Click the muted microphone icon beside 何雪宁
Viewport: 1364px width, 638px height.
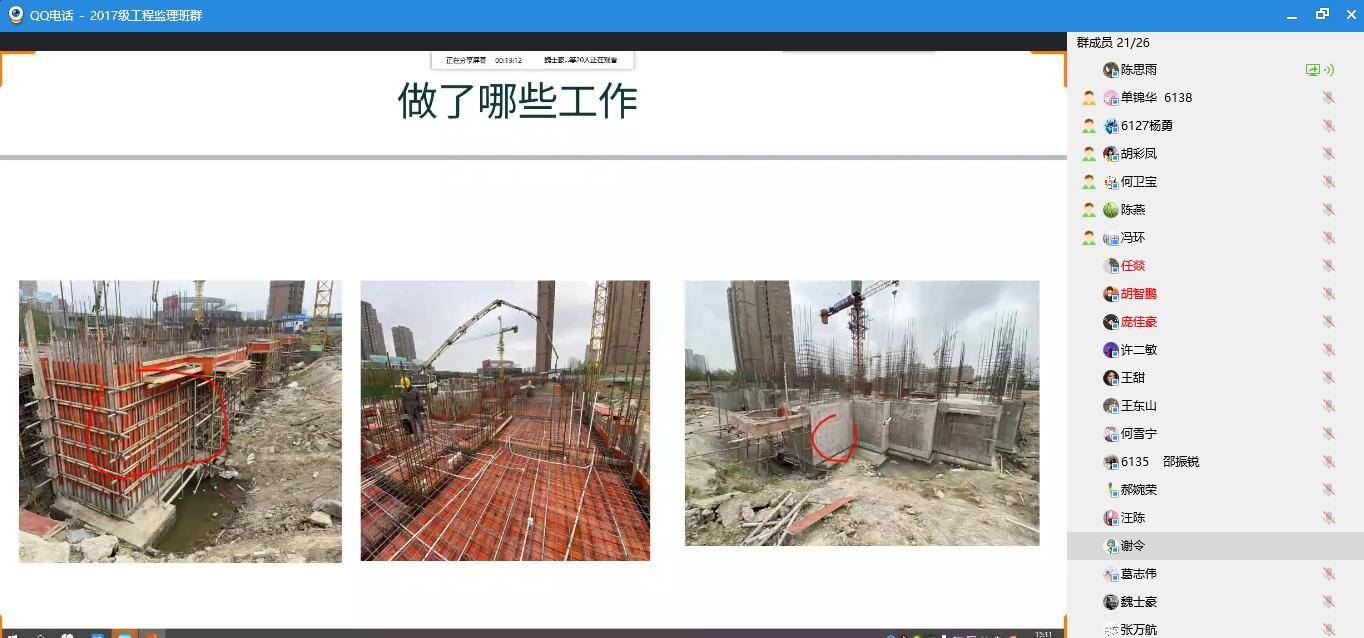tap(1328, 434)
